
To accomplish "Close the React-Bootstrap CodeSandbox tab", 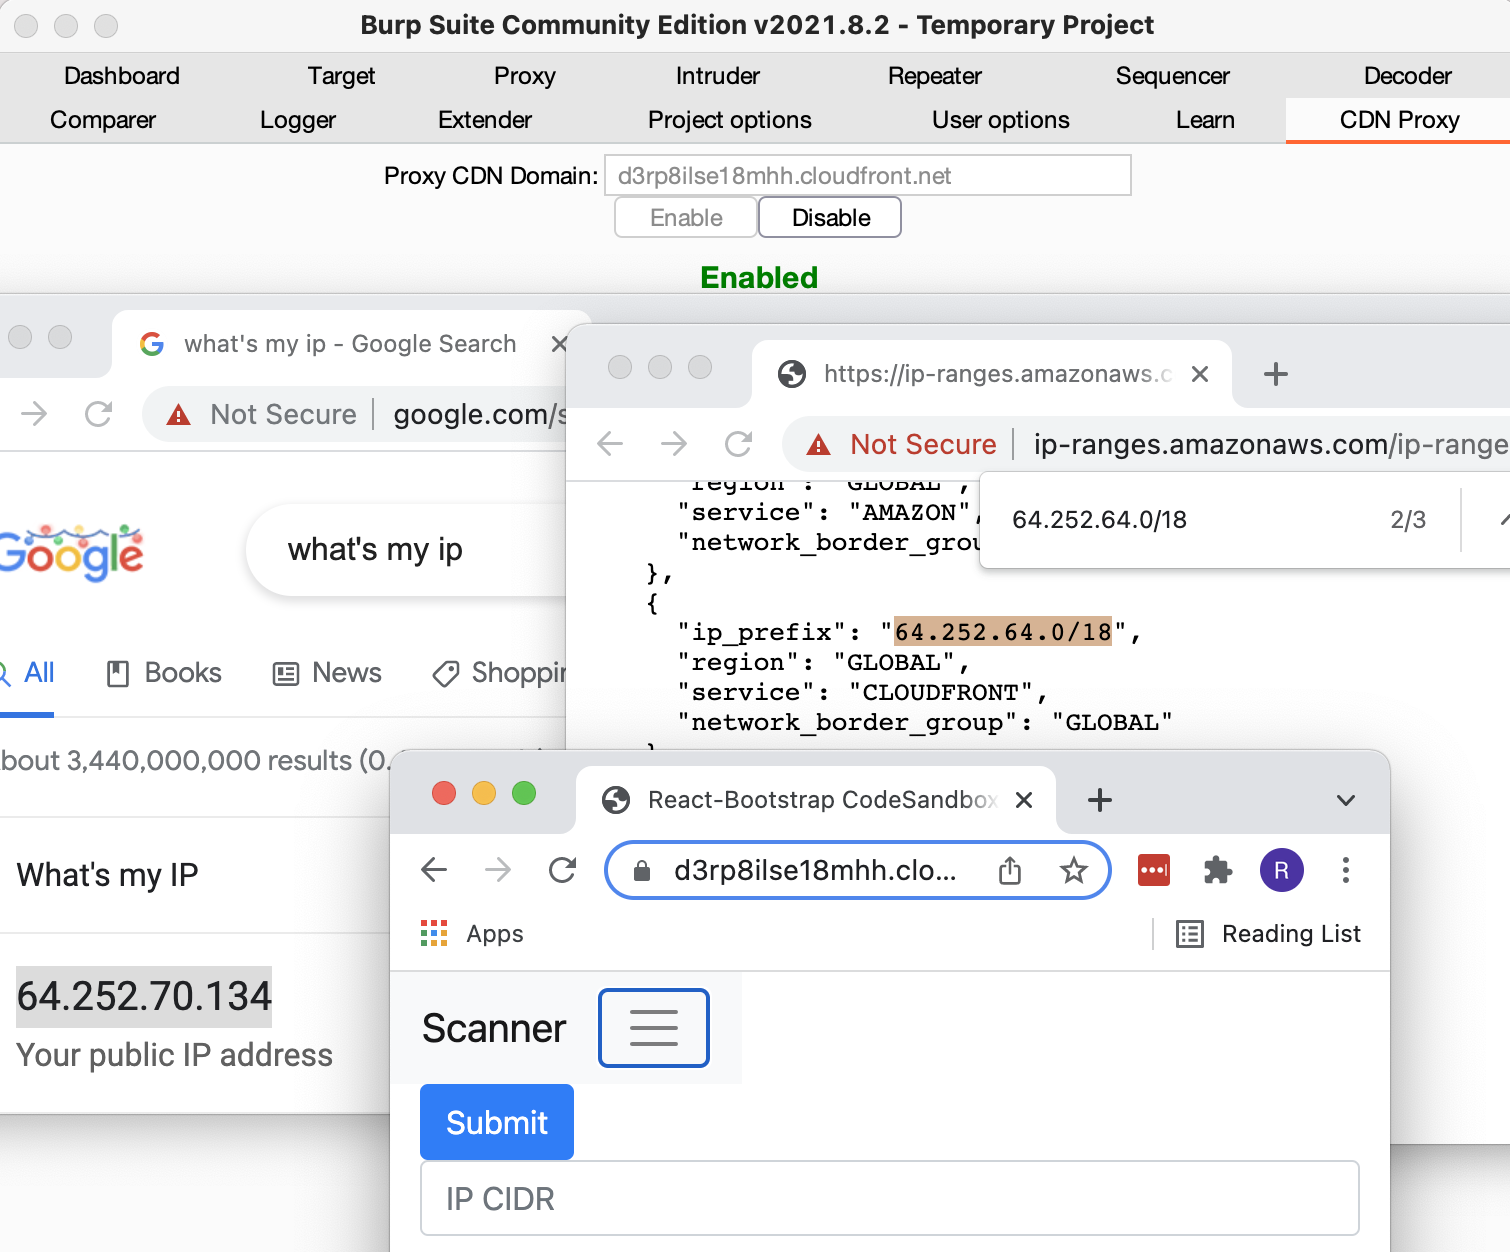I will [x=1024, y=800].
